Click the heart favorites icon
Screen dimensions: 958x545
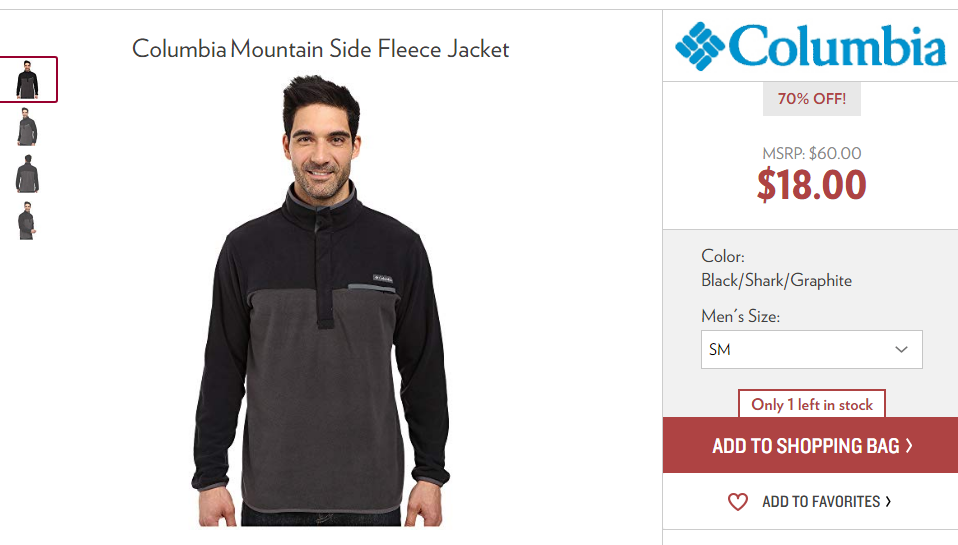[x=737, y=502]
